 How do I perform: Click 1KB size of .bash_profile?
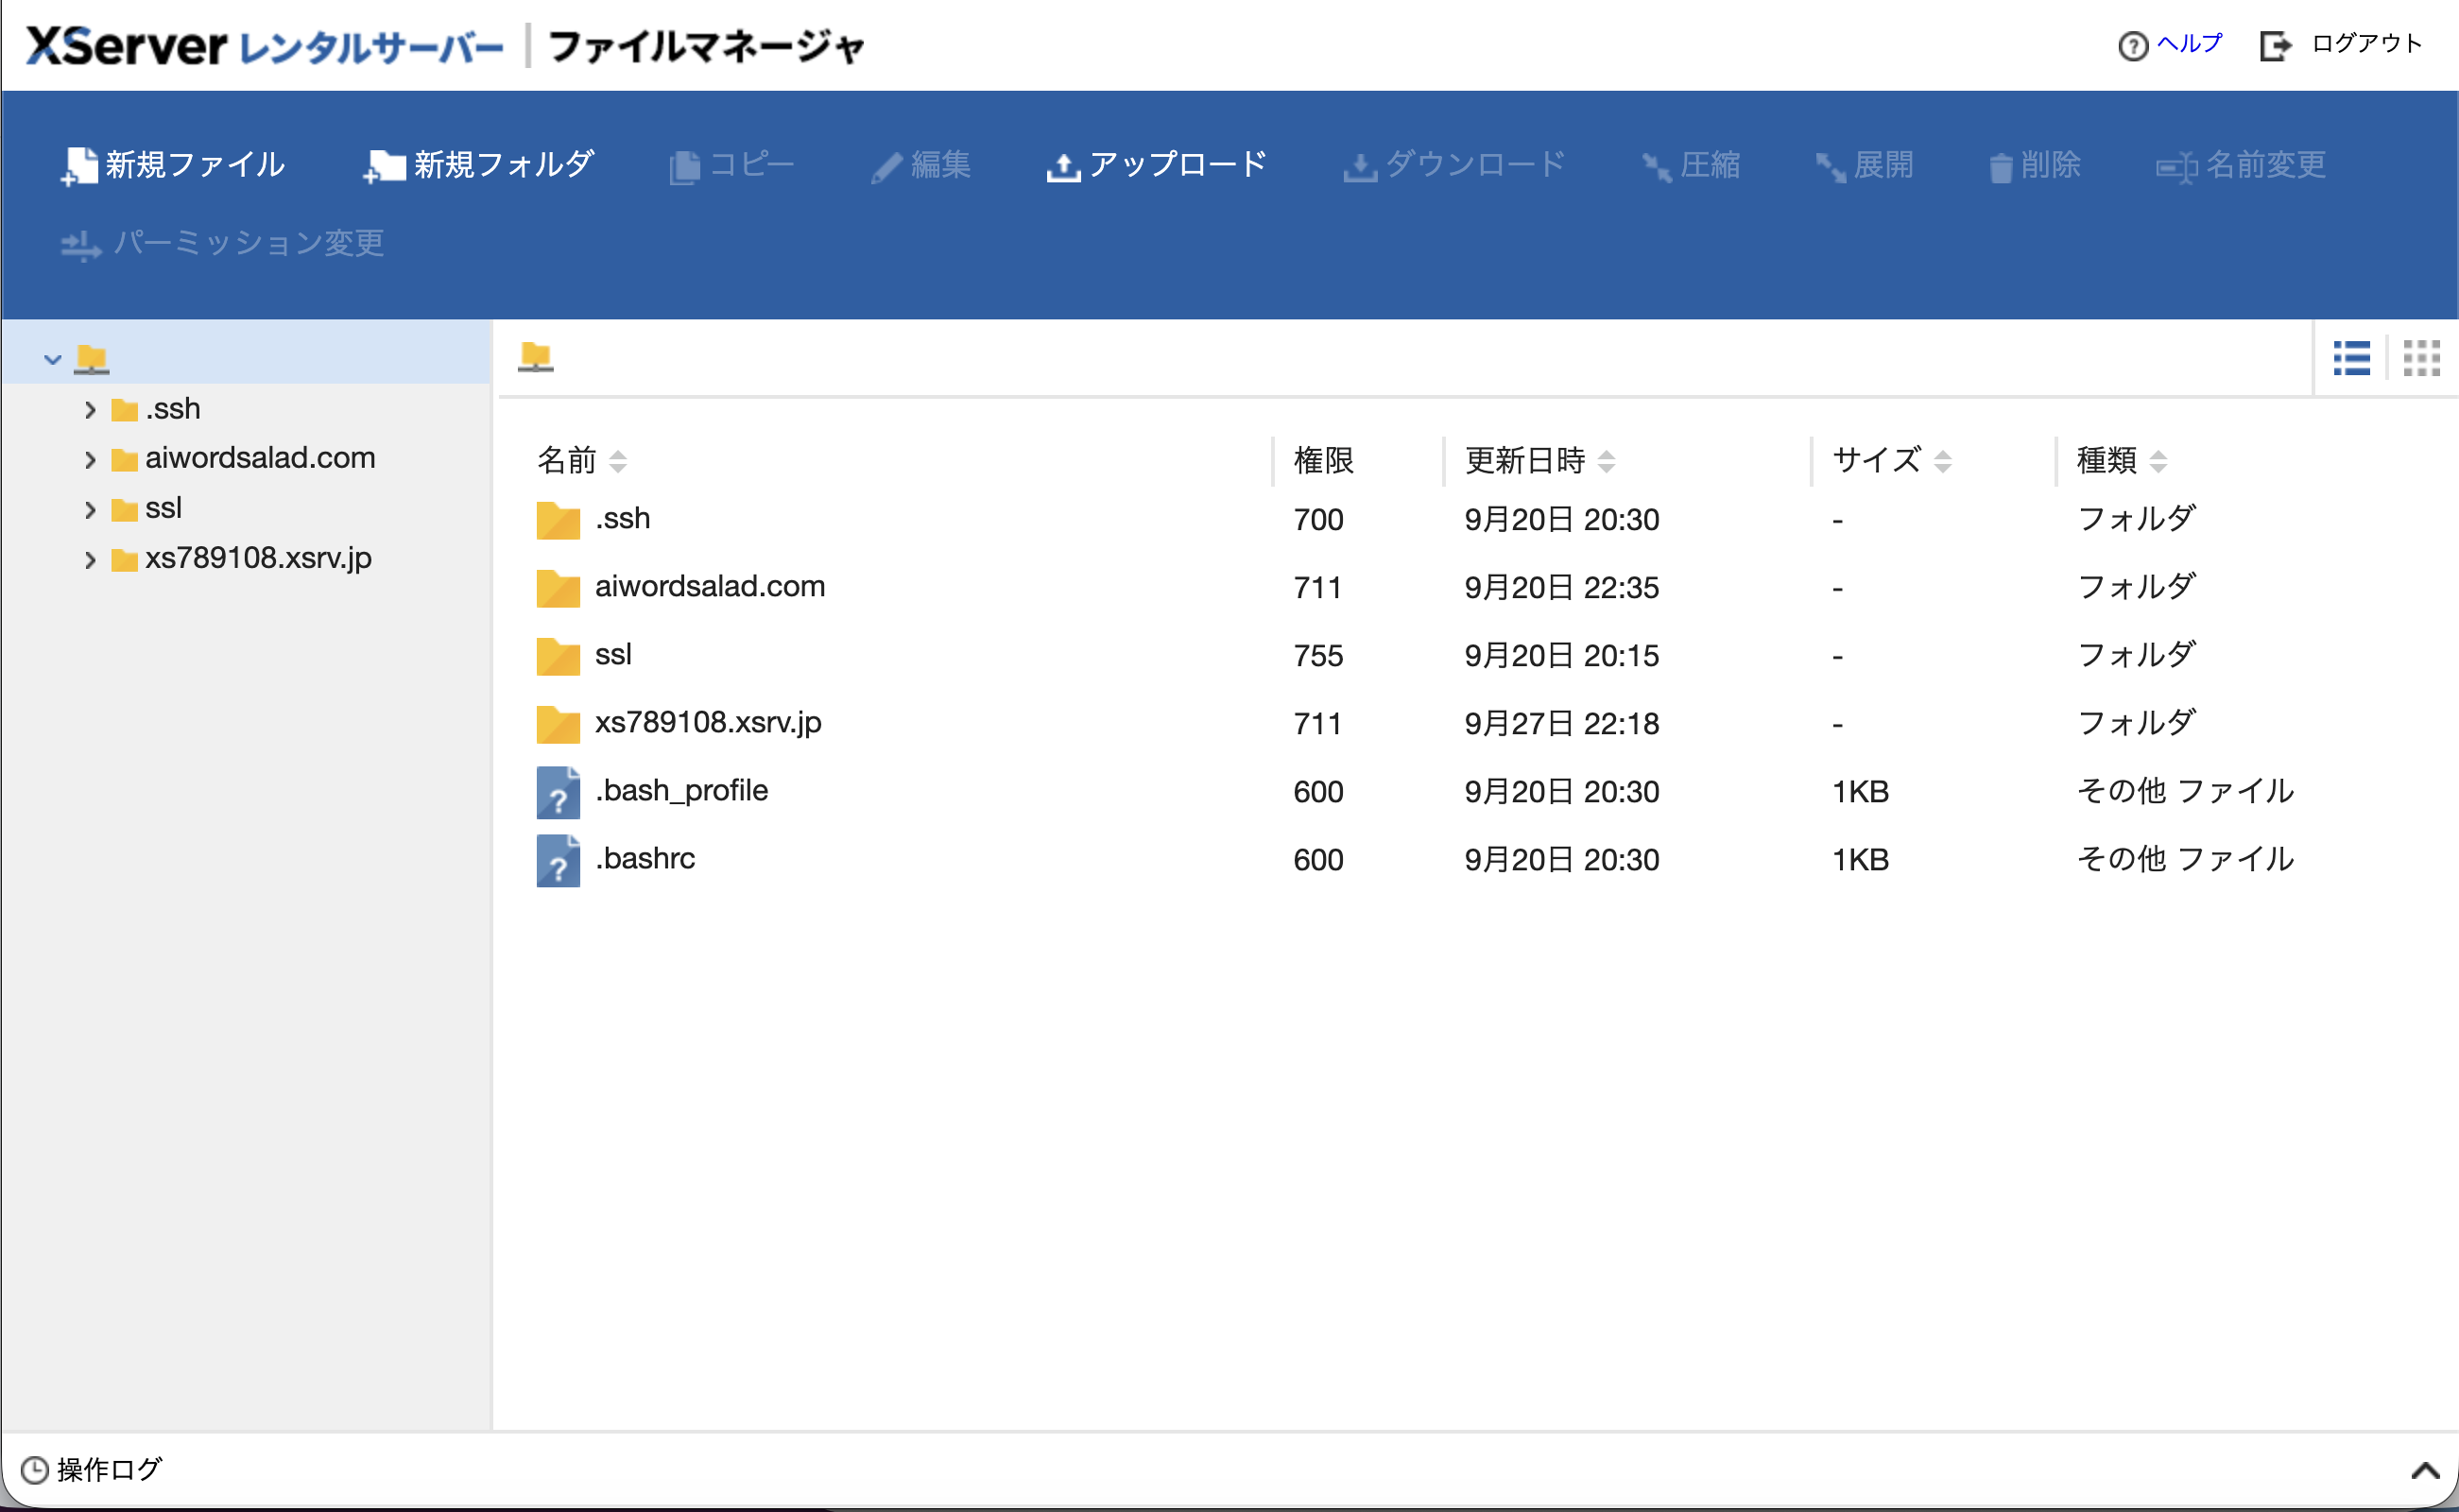pyautogui.click(x=1860, y=792)
